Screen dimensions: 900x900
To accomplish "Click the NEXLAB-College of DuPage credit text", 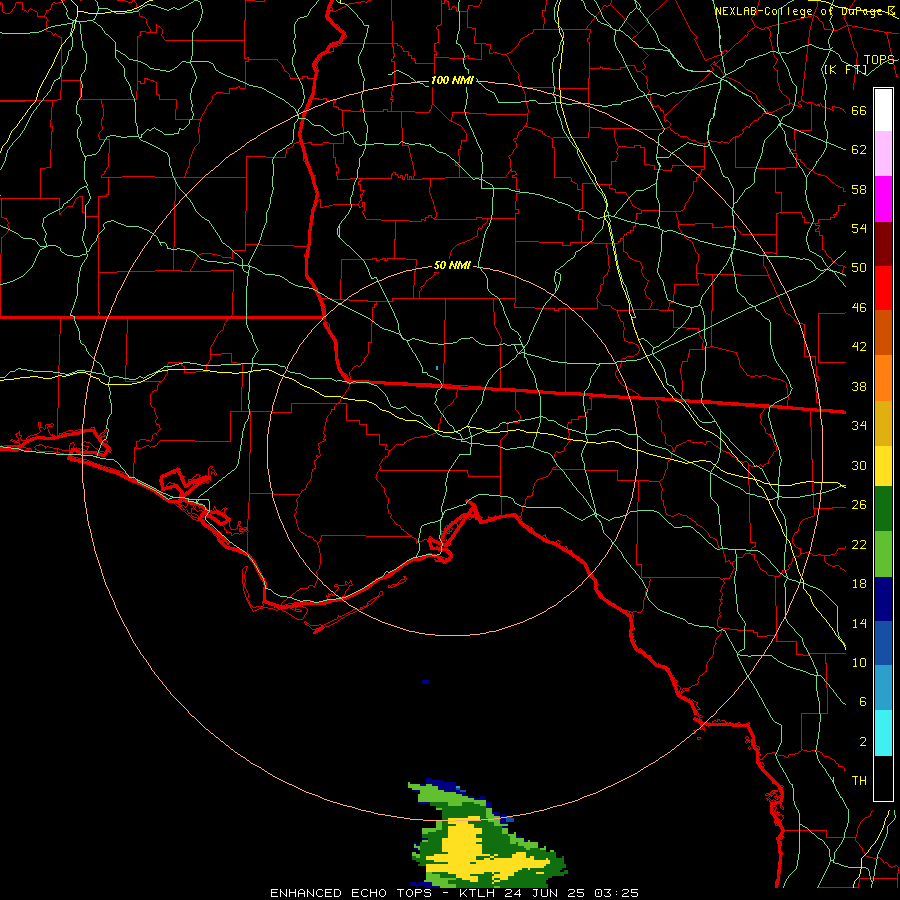I will click(804, 11).
